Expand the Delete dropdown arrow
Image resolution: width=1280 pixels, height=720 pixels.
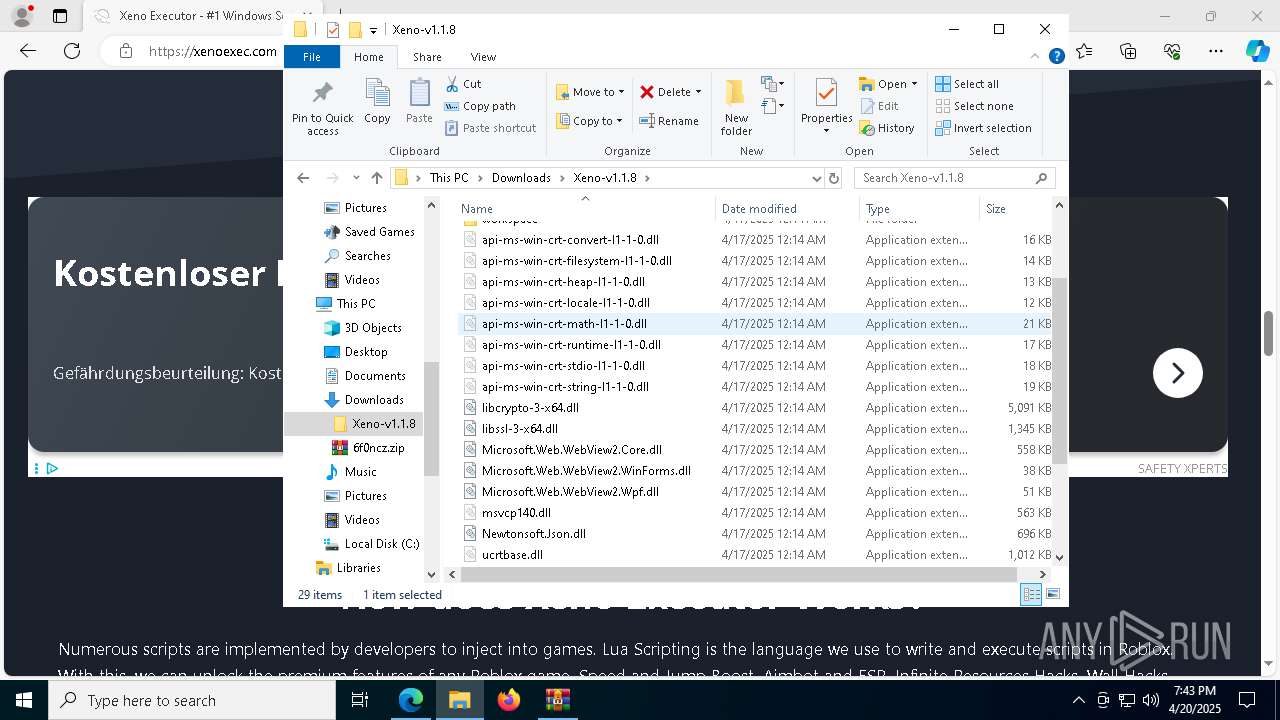click(698, 92)
